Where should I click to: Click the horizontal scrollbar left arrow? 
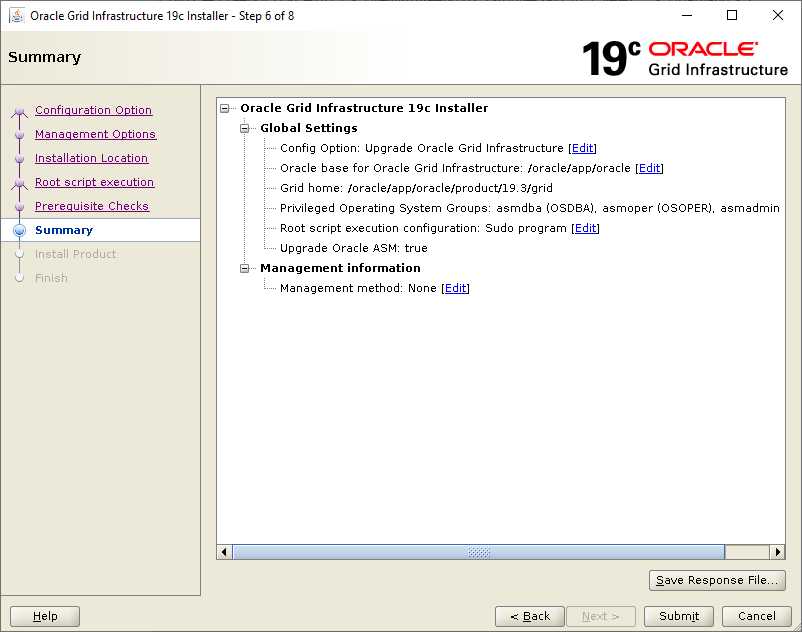(224, 552)
